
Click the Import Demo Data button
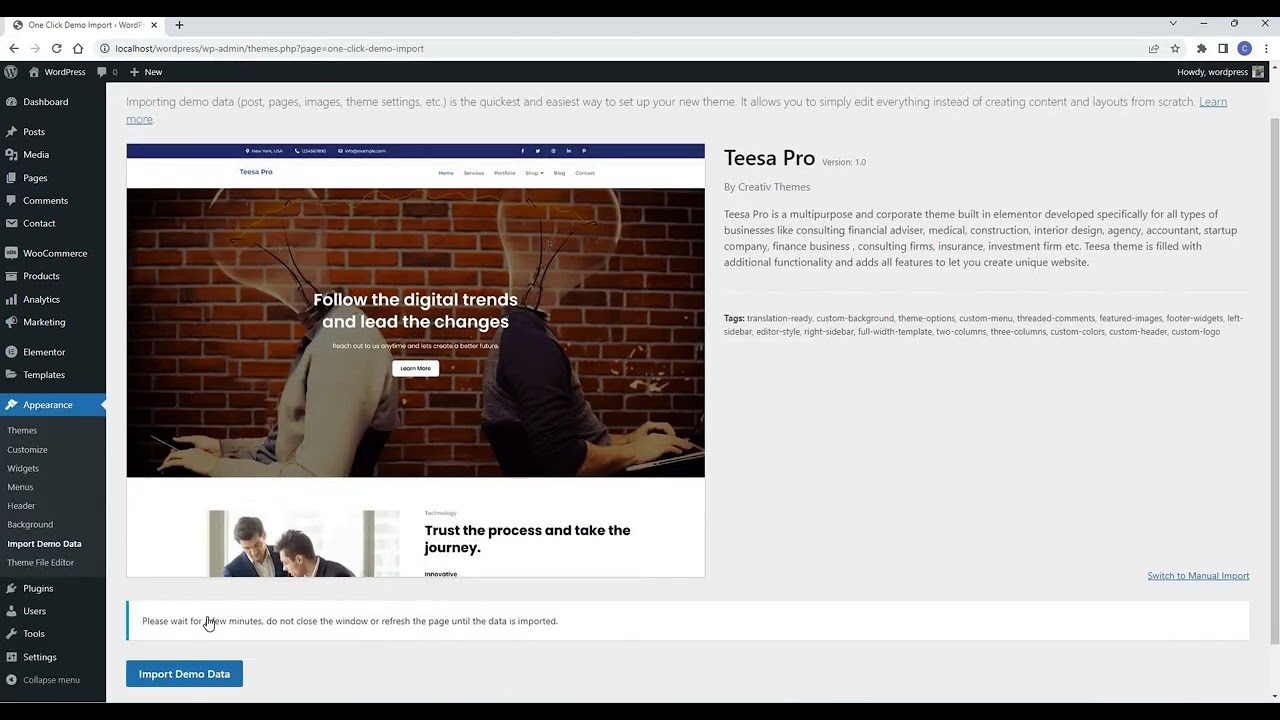click(184, 674)
